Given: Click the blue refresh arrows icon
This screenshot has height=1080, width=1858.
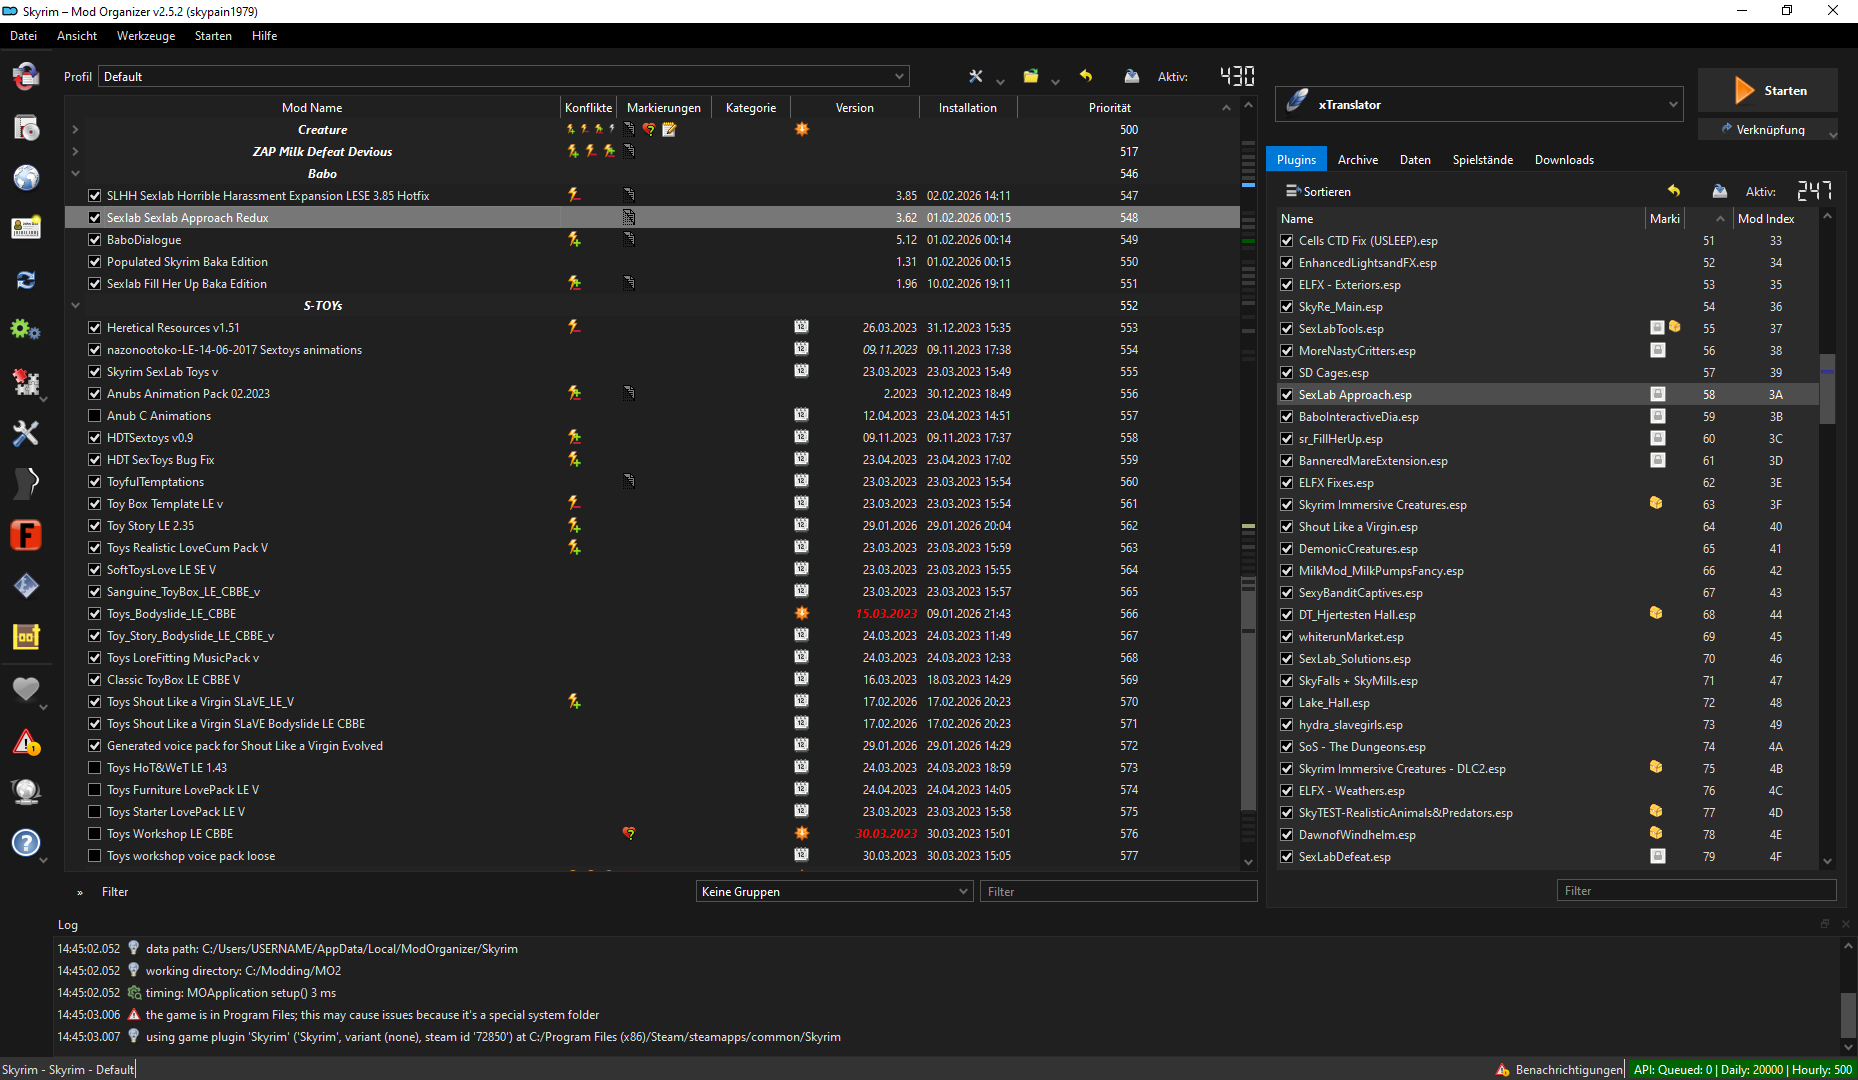Looking at the screenshot, I should coord(26,280).
